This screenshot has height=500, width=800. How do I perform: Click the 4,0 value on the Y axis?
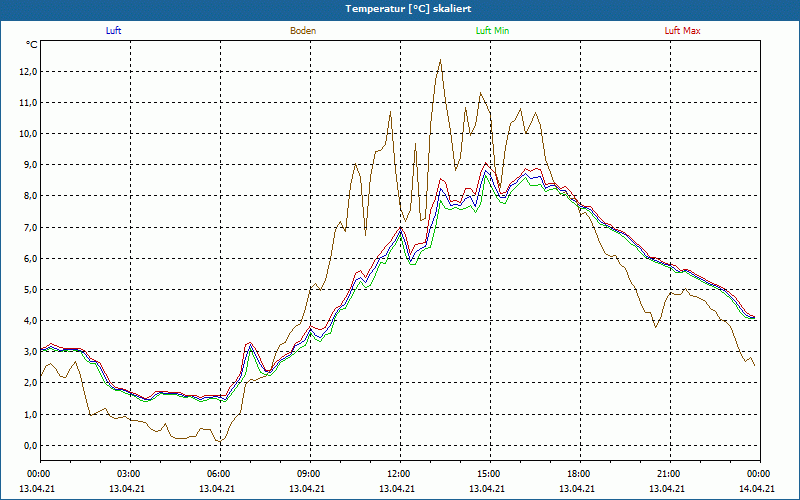[x=30, y=320]
